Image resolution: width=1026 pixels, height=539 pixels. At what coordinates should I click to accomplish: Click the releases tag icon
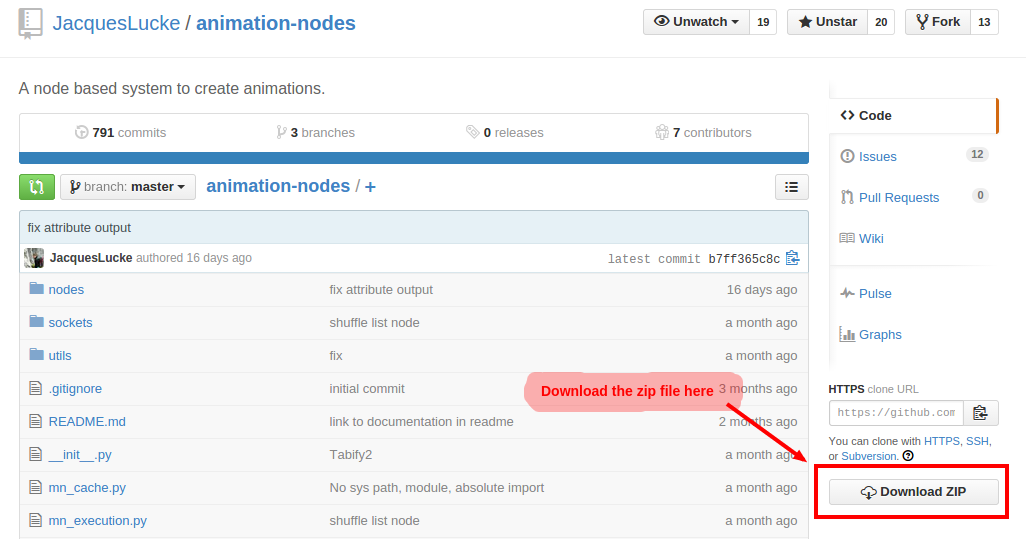click(x=472, y=132)
